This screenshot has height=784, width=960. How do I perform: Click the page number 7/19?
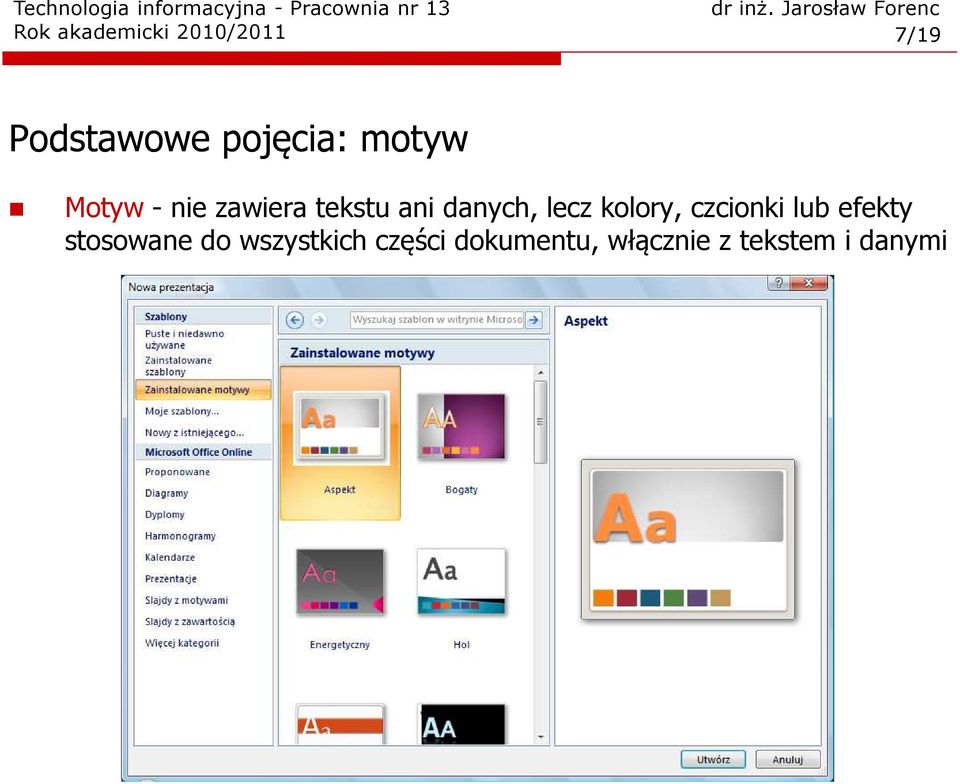click(917, 35)
